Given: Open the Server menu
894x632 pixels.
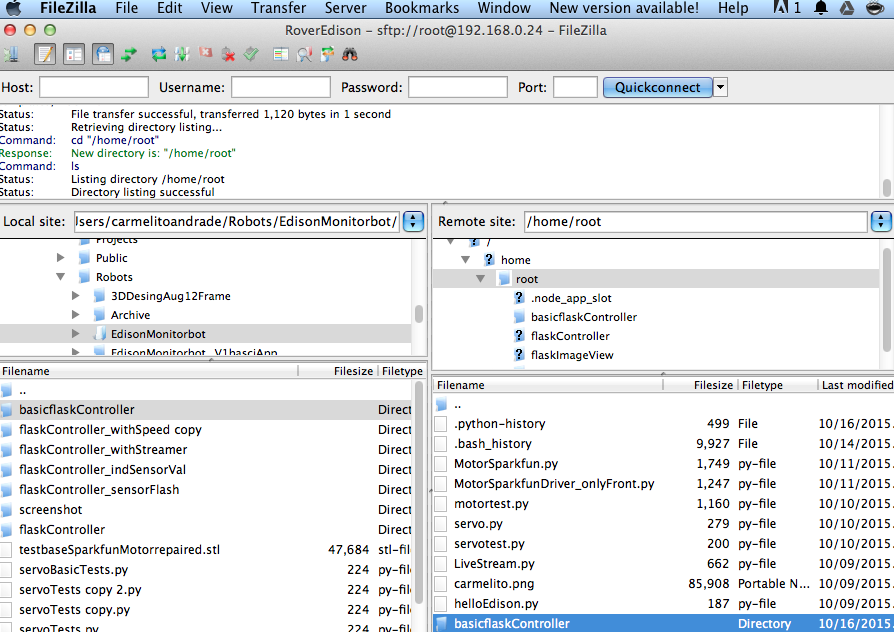Looking at the screenshot, I should pyautogui.click(x=346, y=8).
